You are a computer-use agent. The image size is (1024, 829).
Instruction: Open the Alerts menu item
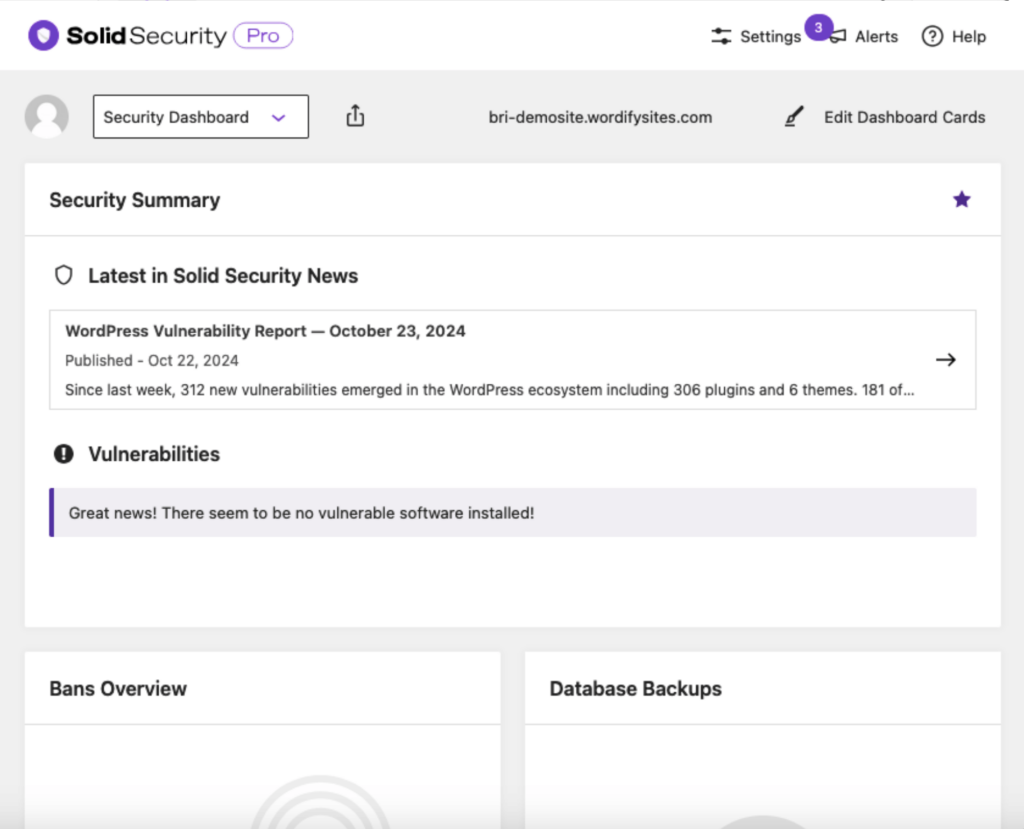(863, 37)
